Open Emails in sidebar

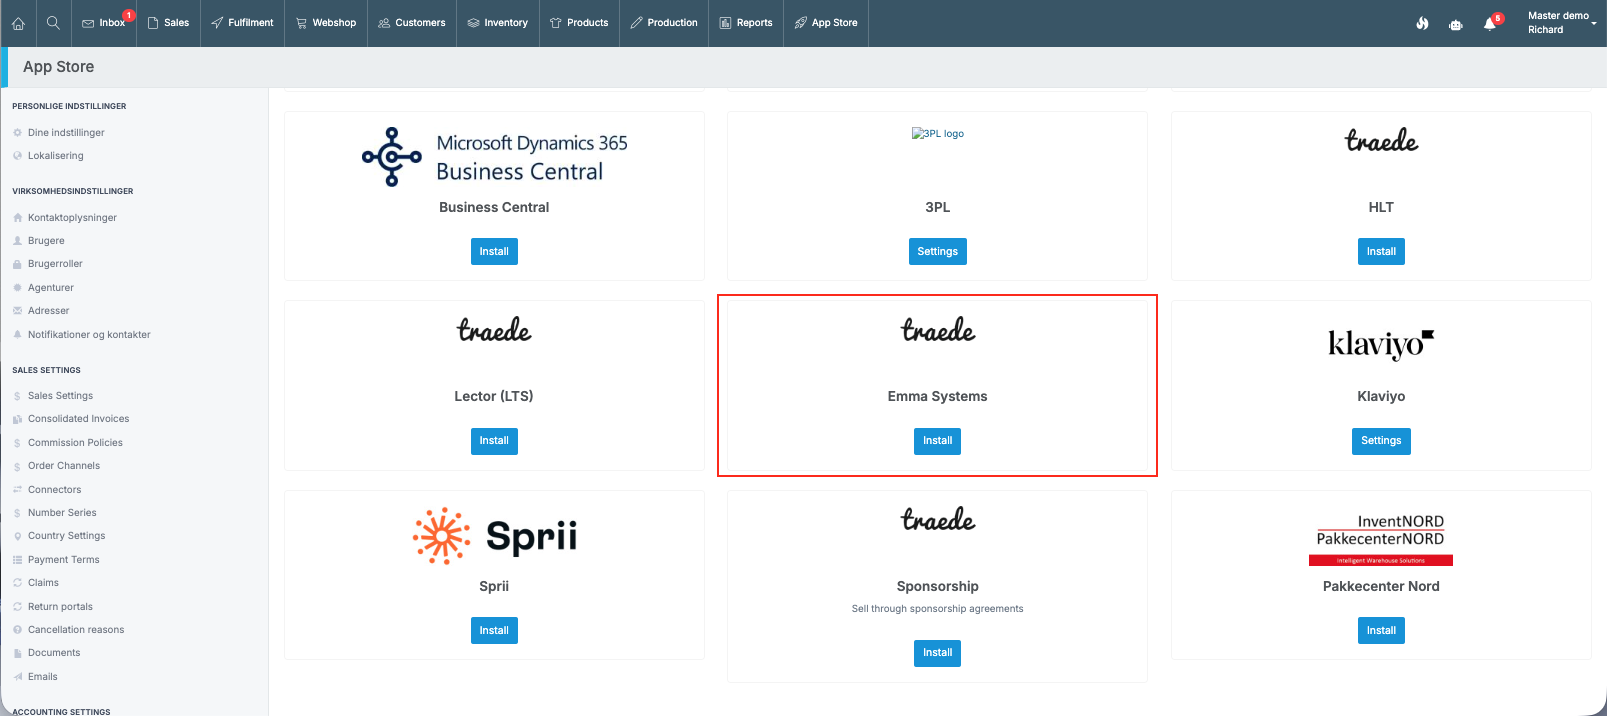click(x=43, y=677)
